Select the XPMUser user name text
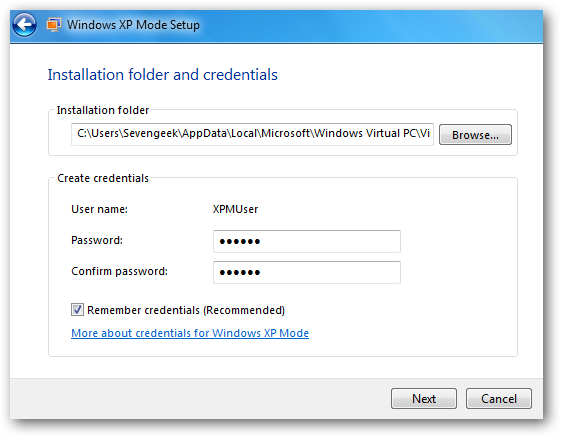Viewport: 561px width, 437px height. coord(235,209)
